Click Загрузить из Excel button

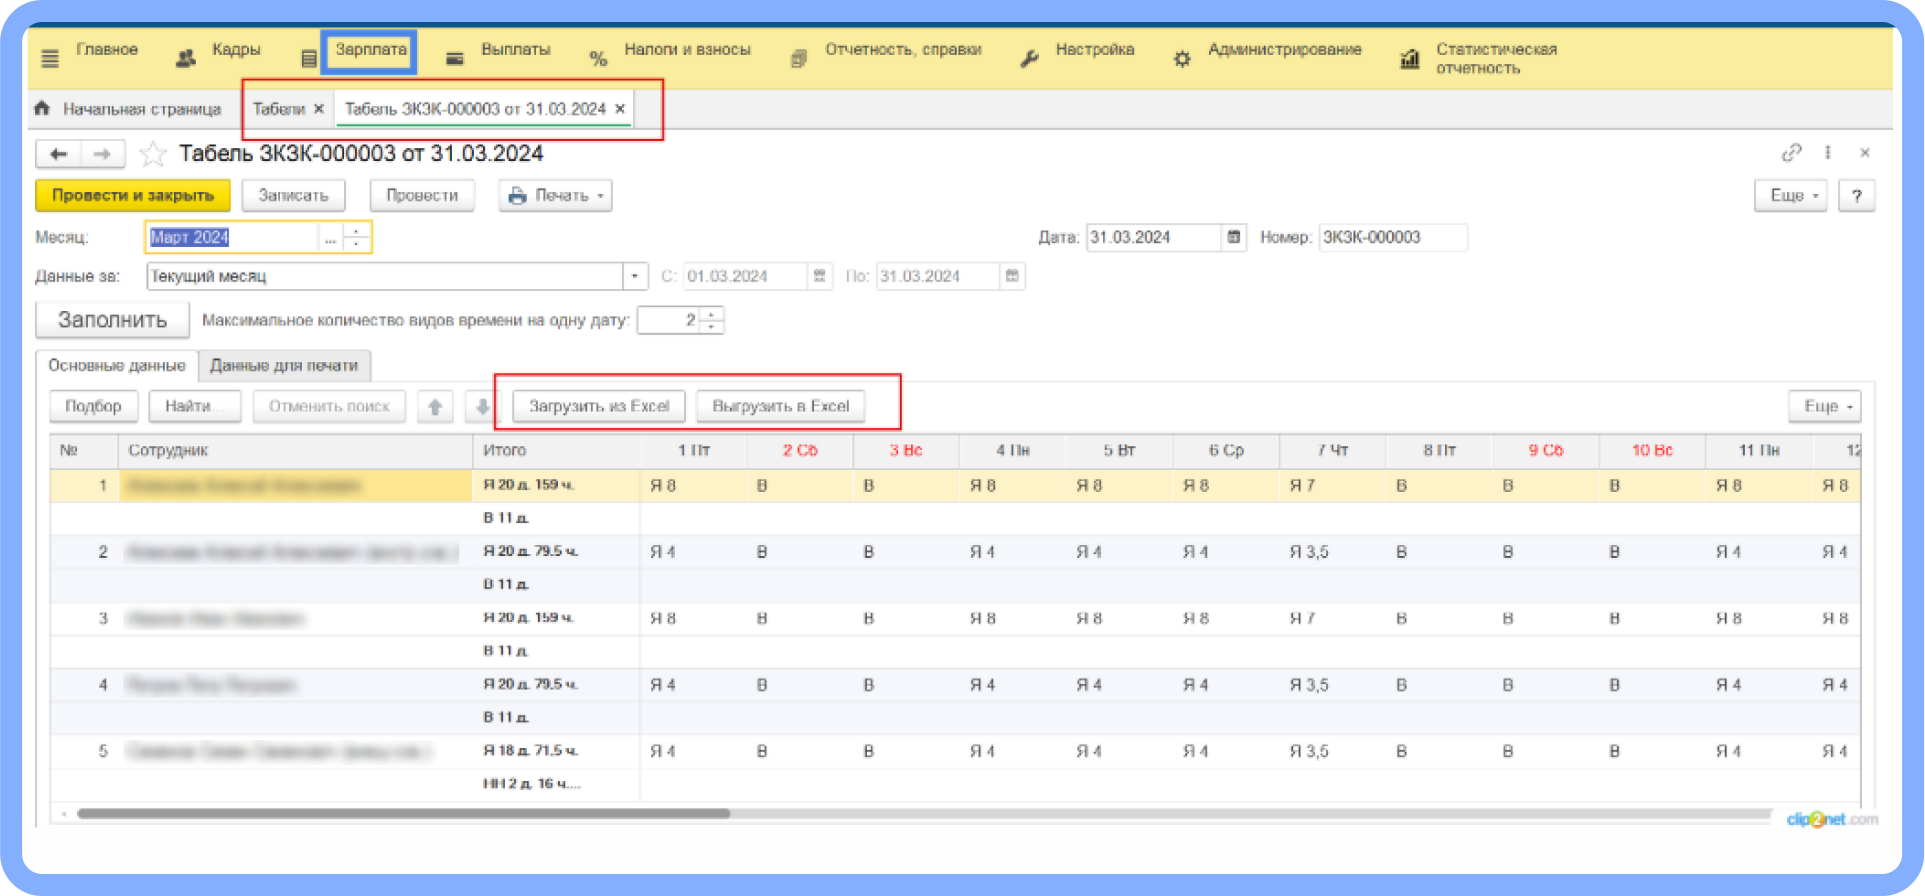point(598,407)
